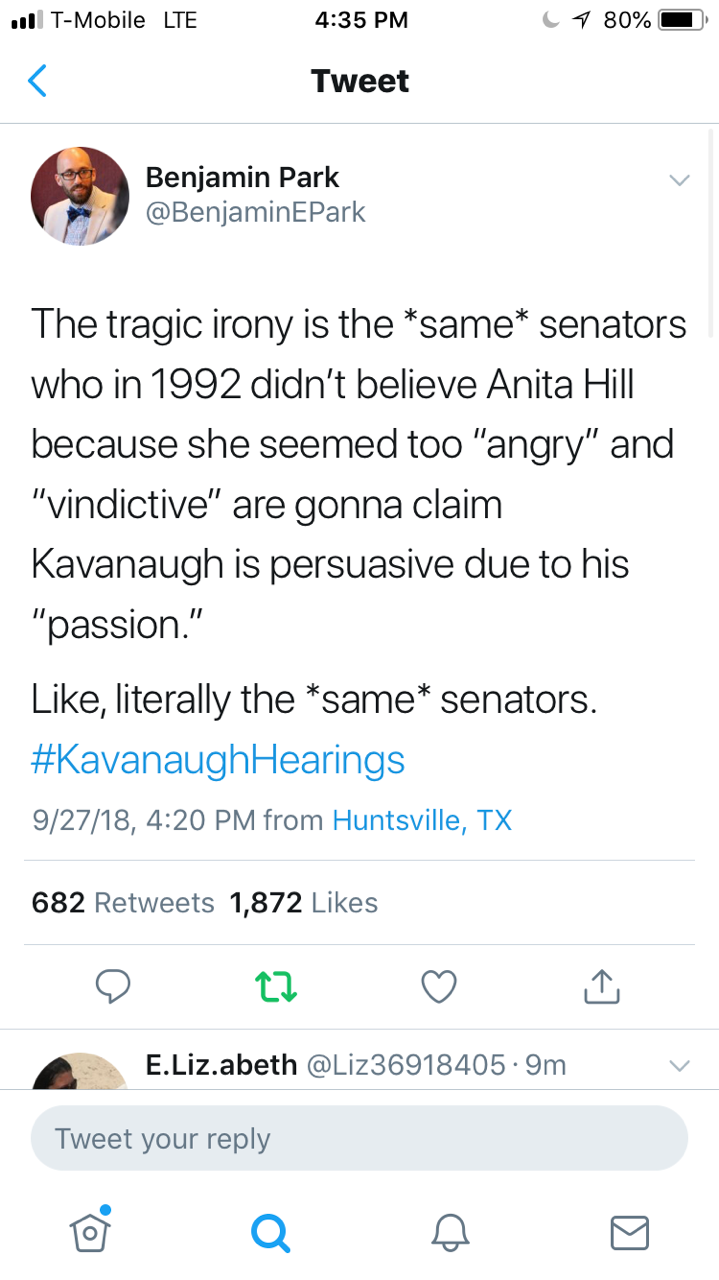This screenshot has height=1280, width=719.
Task: Tap the back arrow icon
Action: (x=37, y=81)
